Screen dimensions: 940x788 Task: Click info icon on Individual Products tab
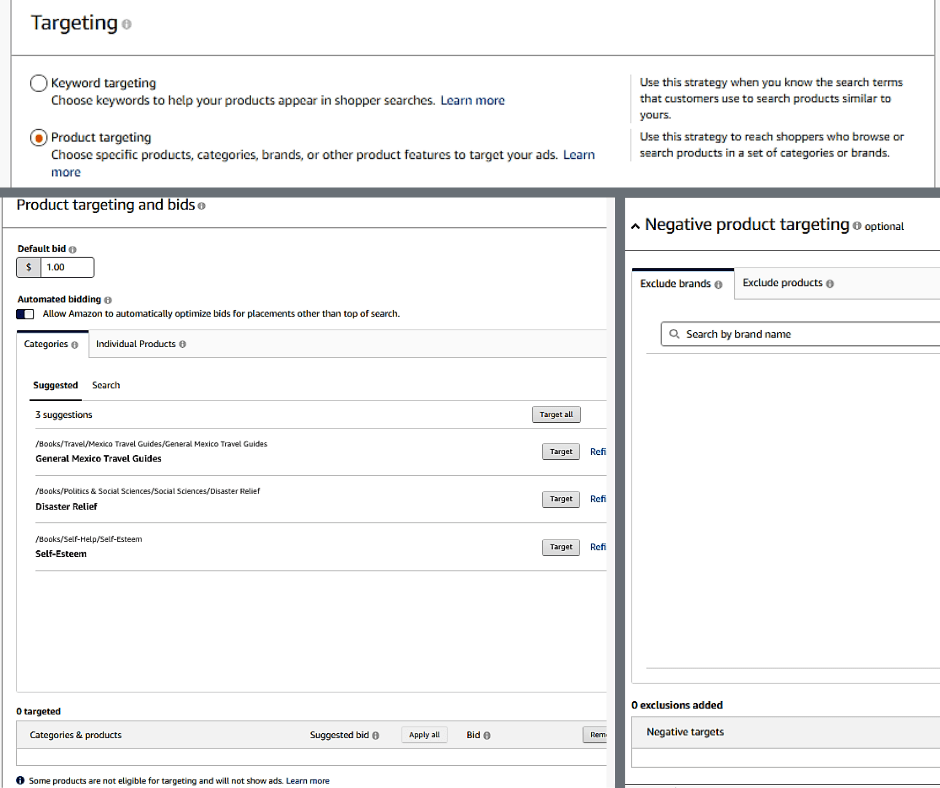point(182,344)
